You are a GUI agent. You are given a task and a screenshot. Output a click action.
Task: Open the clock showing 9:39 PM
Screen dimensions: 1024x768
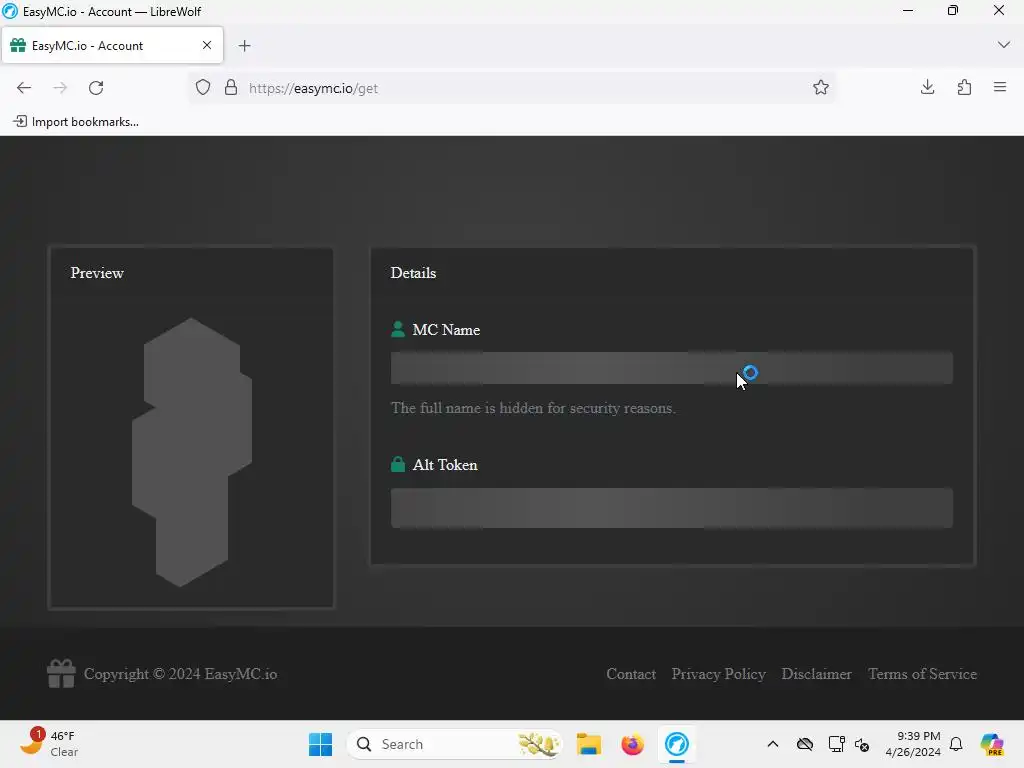913,744
